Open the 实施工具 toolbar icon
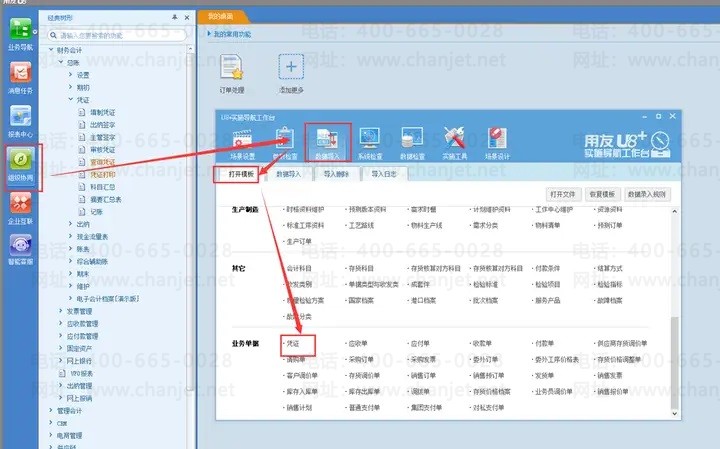Viewport: 720px width, 449px height. (x=454, y=138)
